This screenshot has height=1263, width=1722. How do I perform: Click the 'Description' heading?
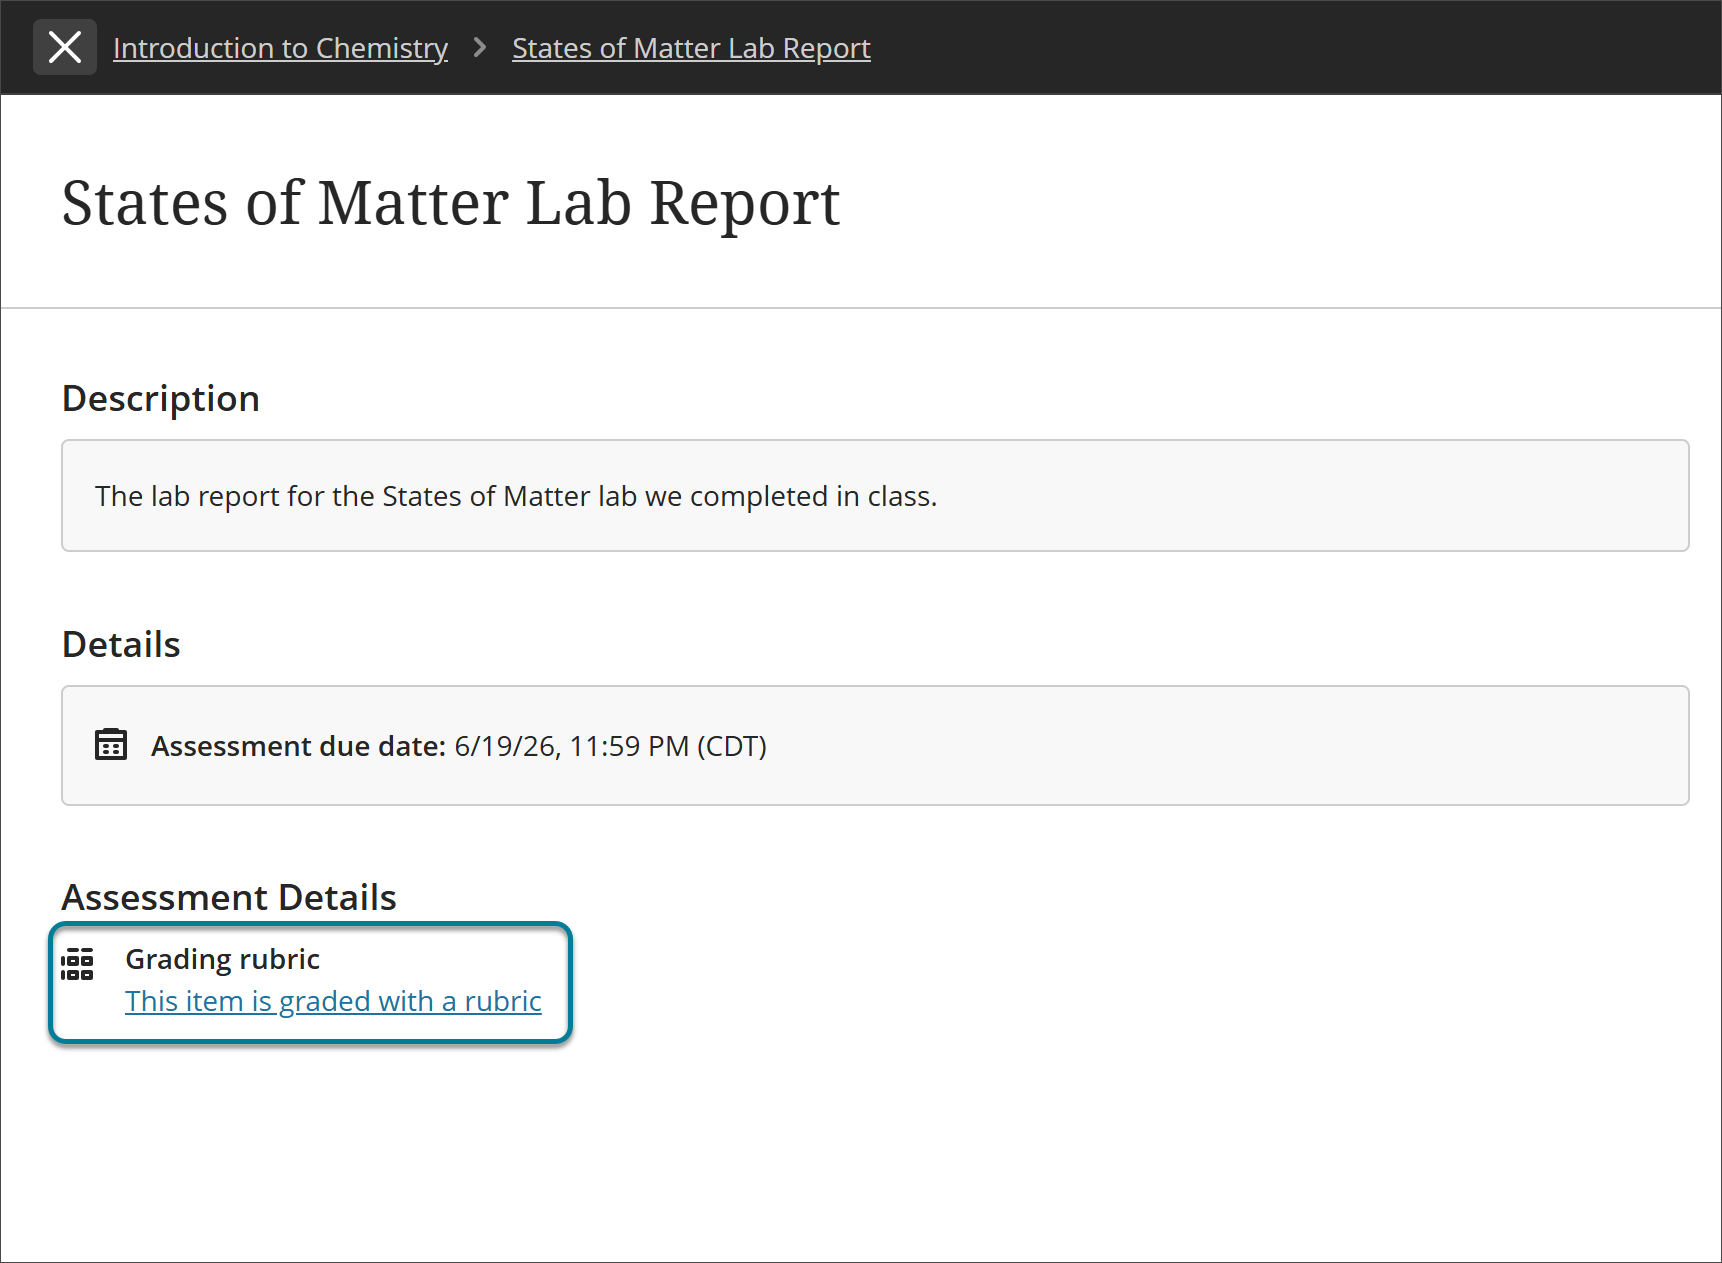(161, 398)
